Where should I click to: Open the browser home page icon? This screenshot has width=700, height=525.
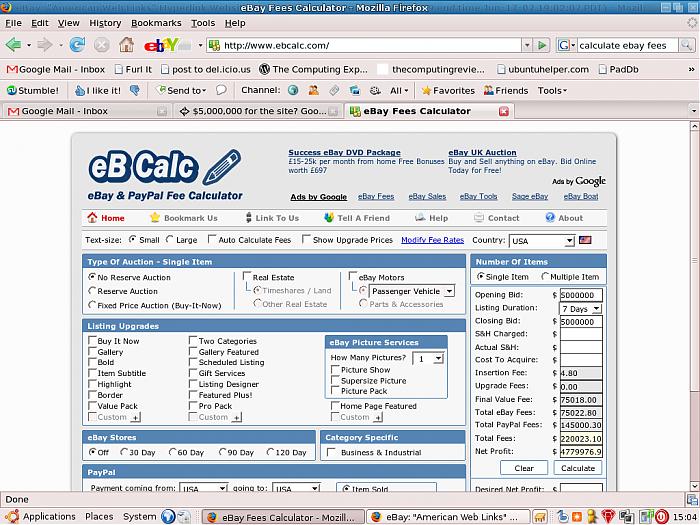click(126, 45)
